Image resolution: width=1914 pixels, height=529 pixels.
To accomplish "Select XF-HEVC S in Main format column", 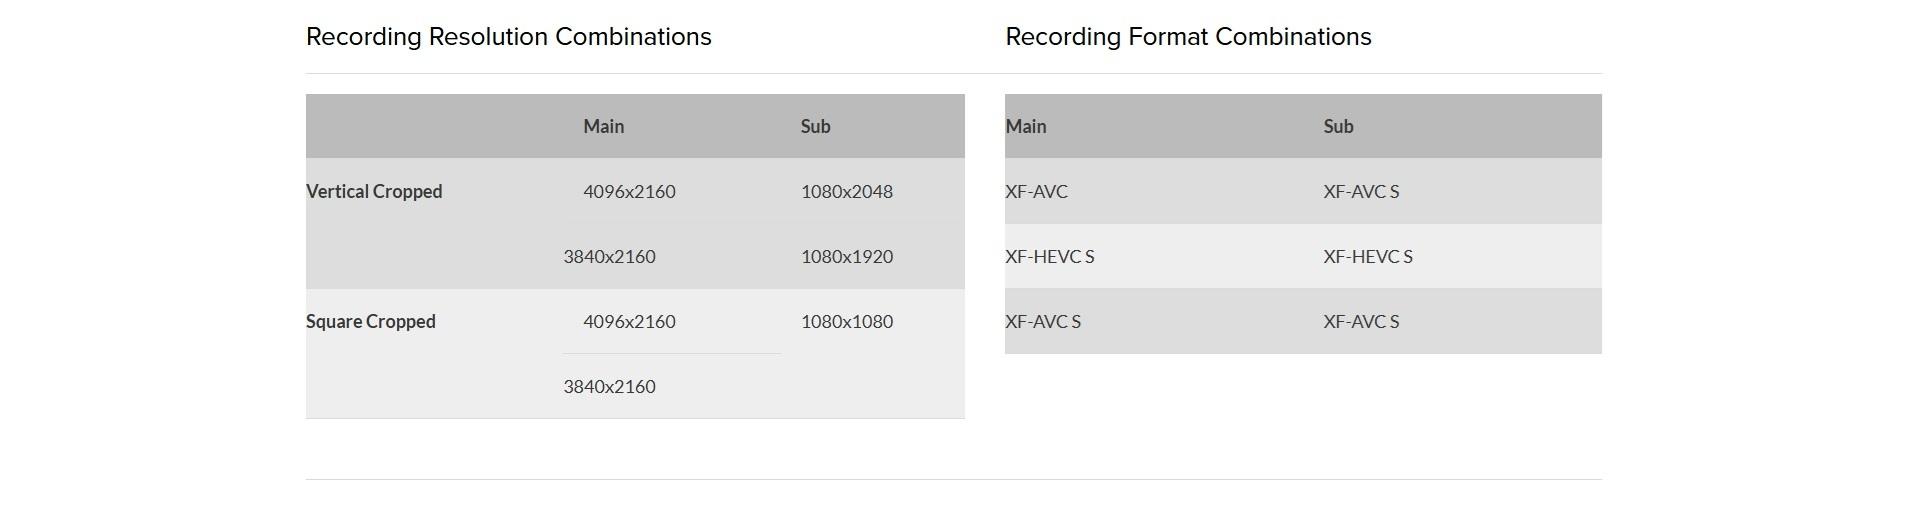I will [1049, 257].
